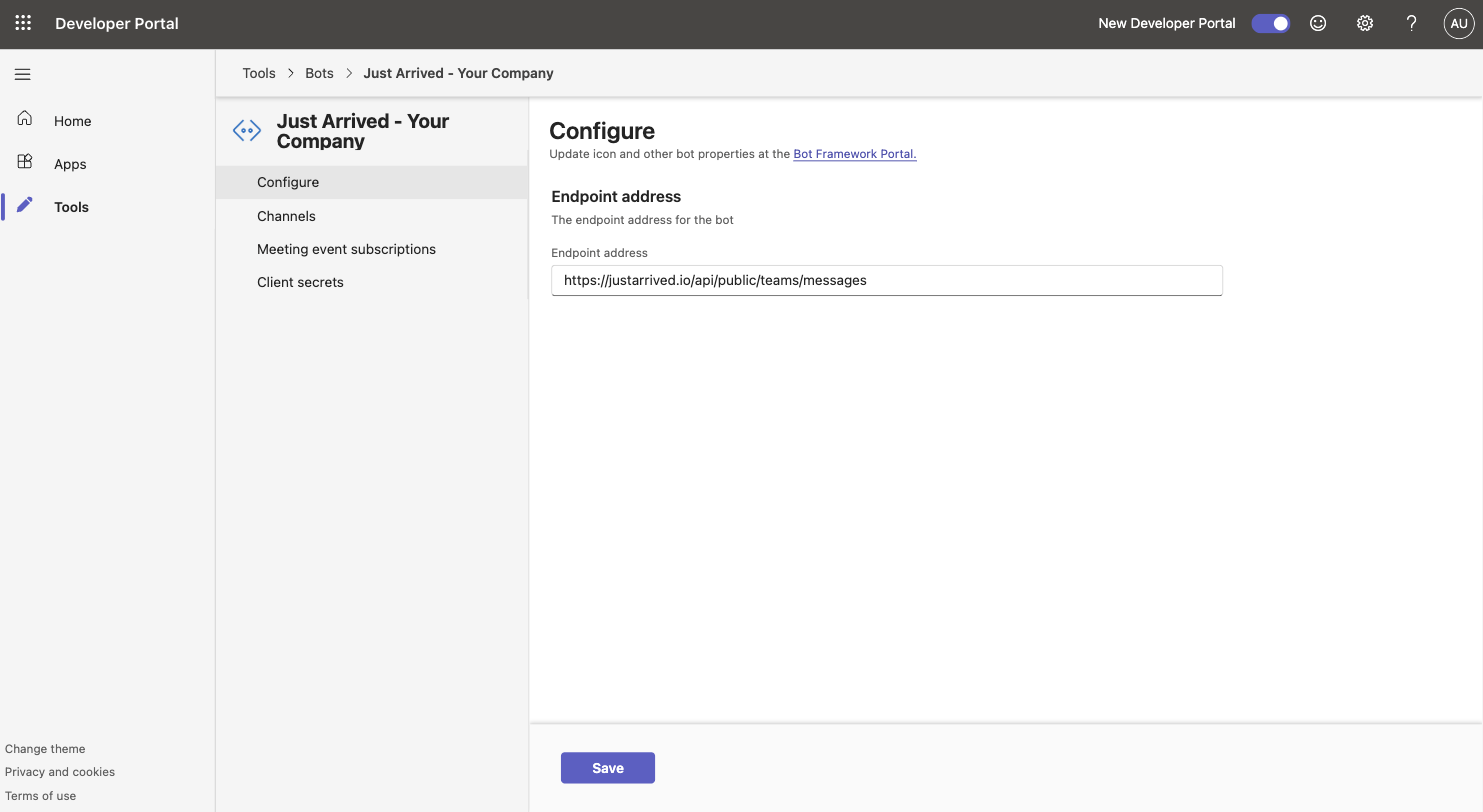
Task: Click the 'Just Arrived - Your Company' breadcrumb
Action: click(x=458, y=73)
